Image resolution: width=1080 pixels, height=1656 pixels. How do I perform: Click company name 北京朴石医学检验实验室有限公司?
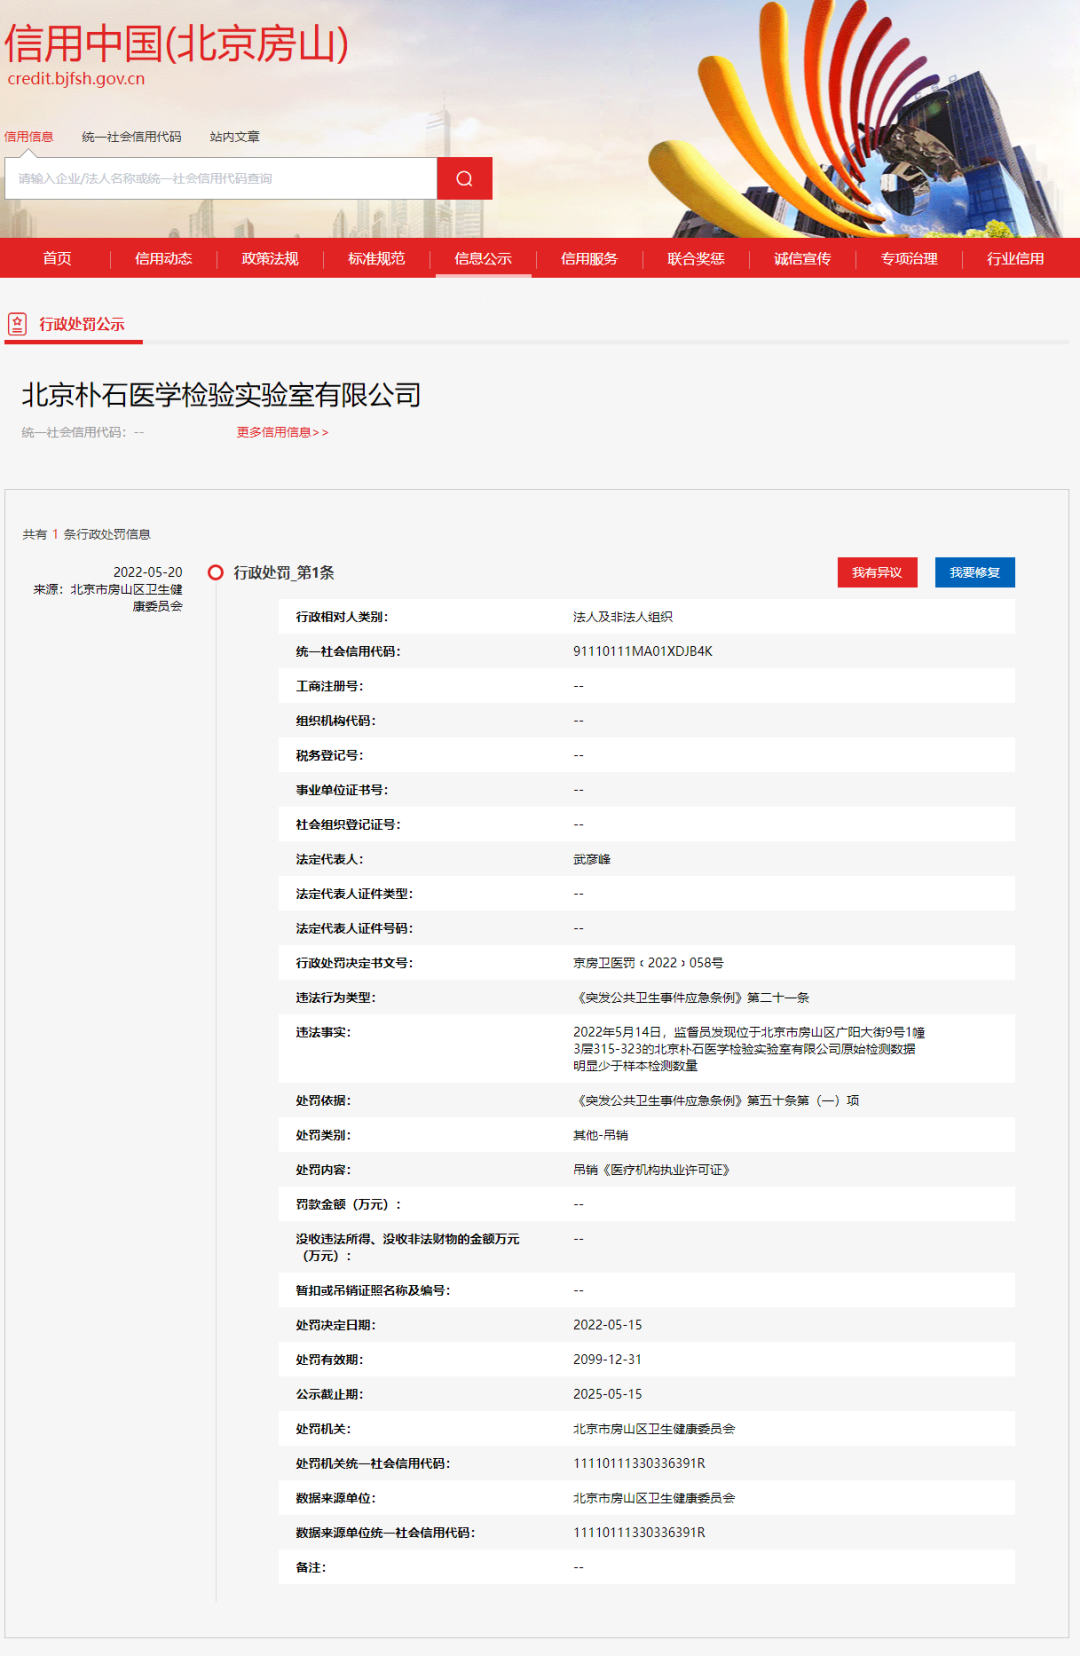[221, 395]
